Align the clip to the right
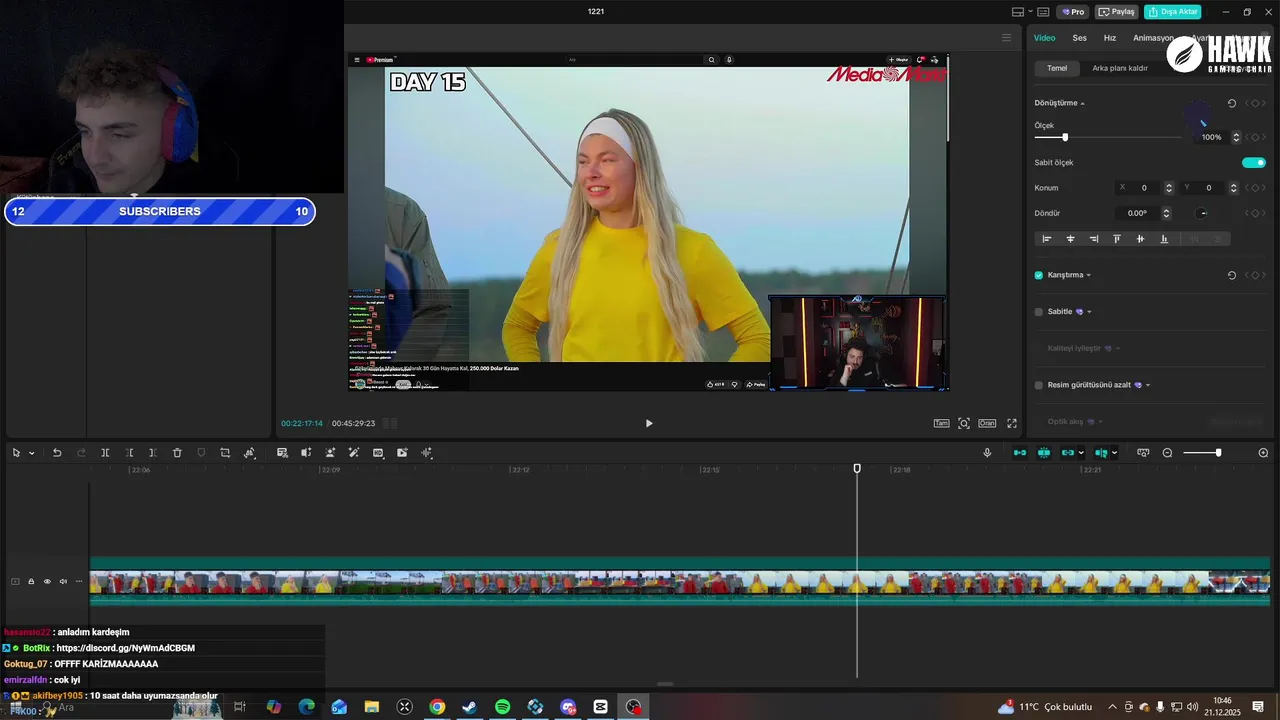 click(x=1094, y=239)
